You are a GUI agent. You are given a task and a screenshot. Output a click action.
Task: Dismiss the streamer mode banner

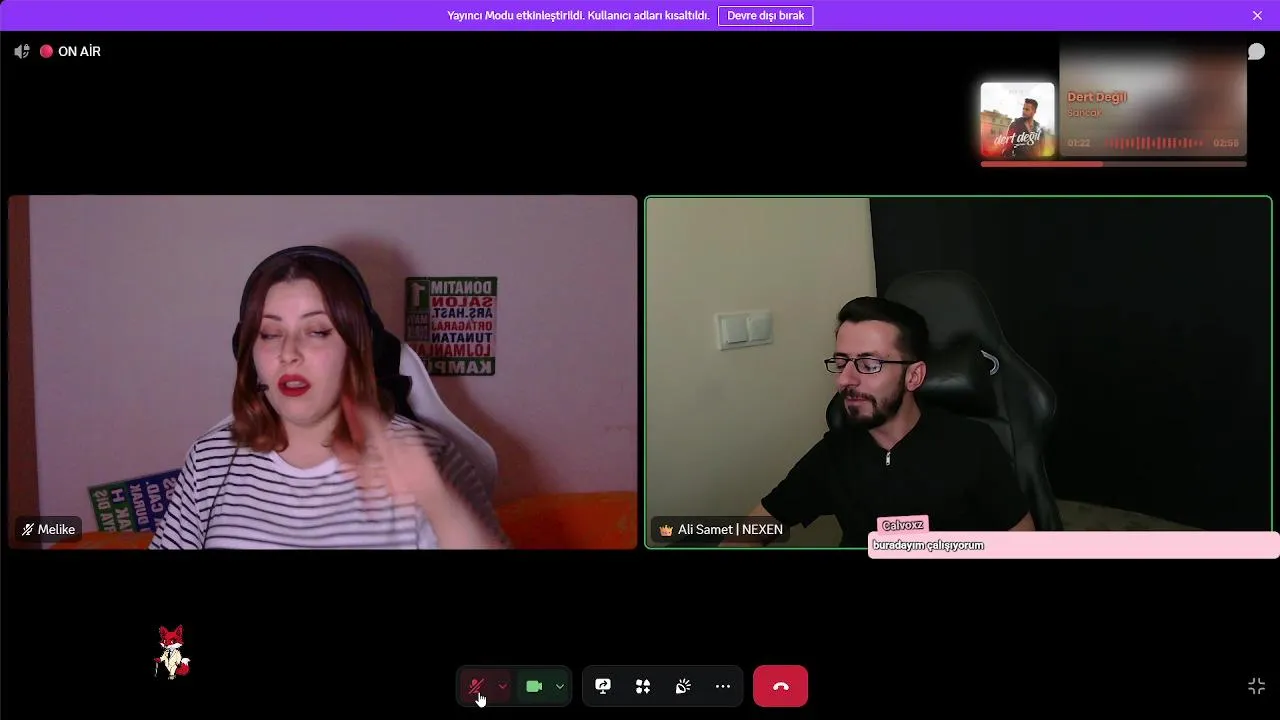click(x=1257, y=16)
